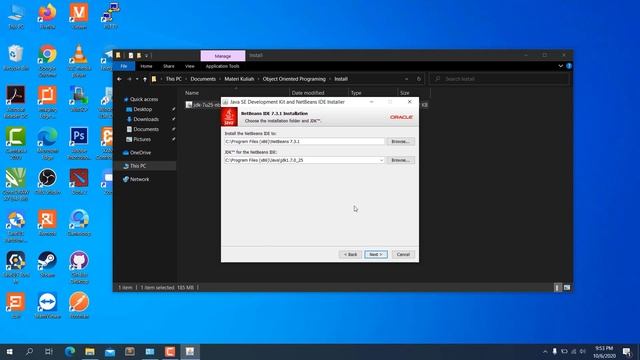Open the Camtasia desktop shortcut
Image resolution: width=640 pixels, height=360 pixels.
point(16,144)
